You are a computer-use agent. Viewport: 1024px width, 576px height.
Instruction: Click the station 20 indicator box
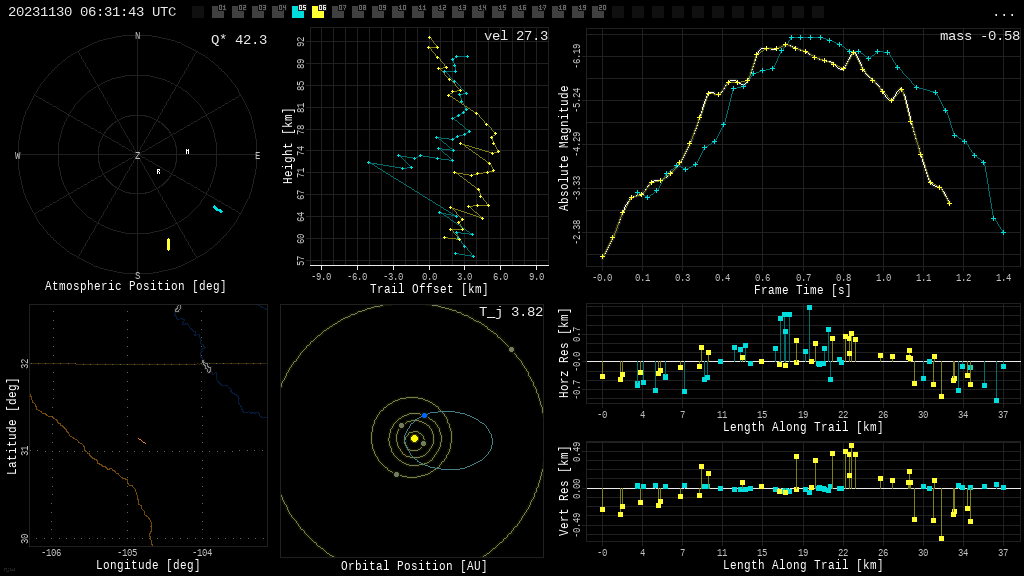tap(598, 12)
